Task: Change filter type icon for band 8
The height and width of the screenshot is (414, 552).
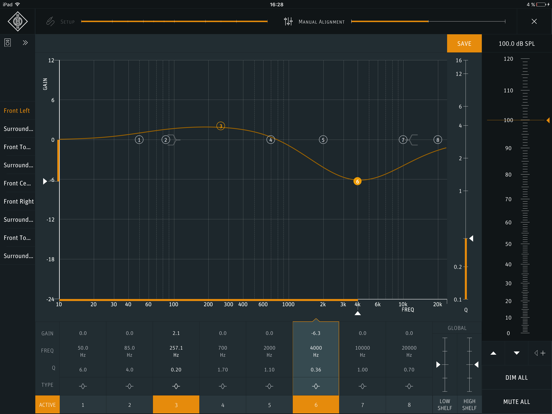Action: click(409, 386)
